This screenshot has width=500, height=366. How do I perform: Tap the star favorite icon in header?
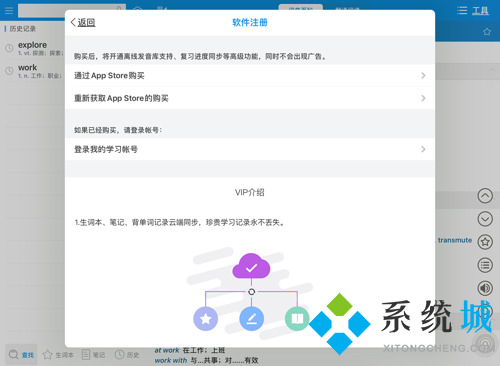click(x=487, y=32)
